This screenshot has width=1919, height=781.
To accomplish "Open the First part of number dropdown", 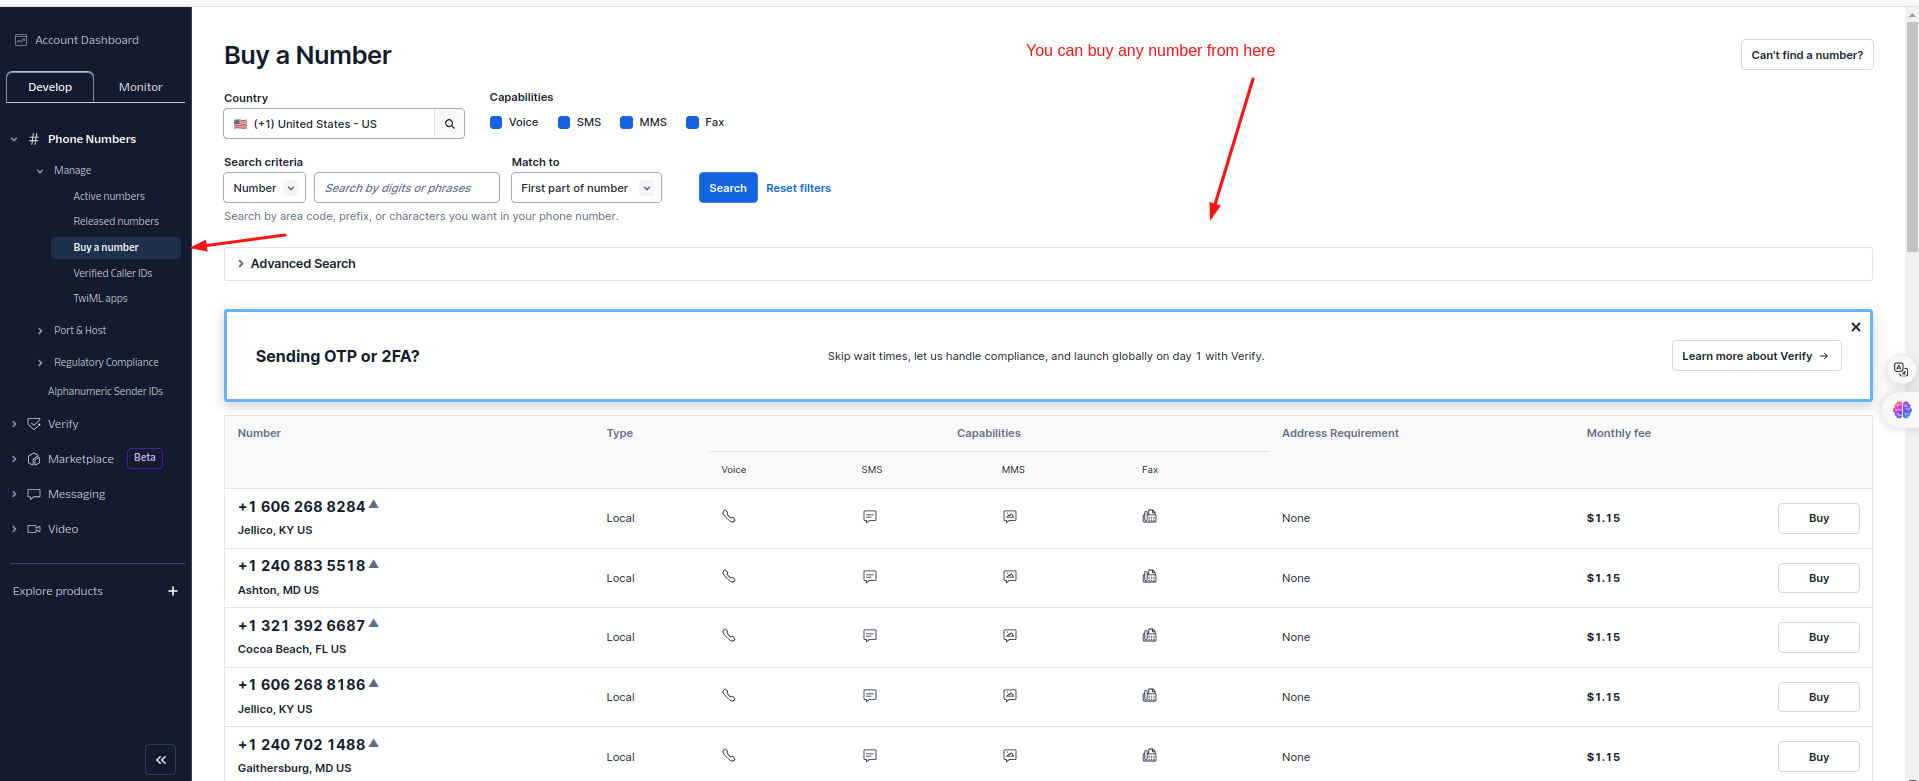I will pos(586,188).
